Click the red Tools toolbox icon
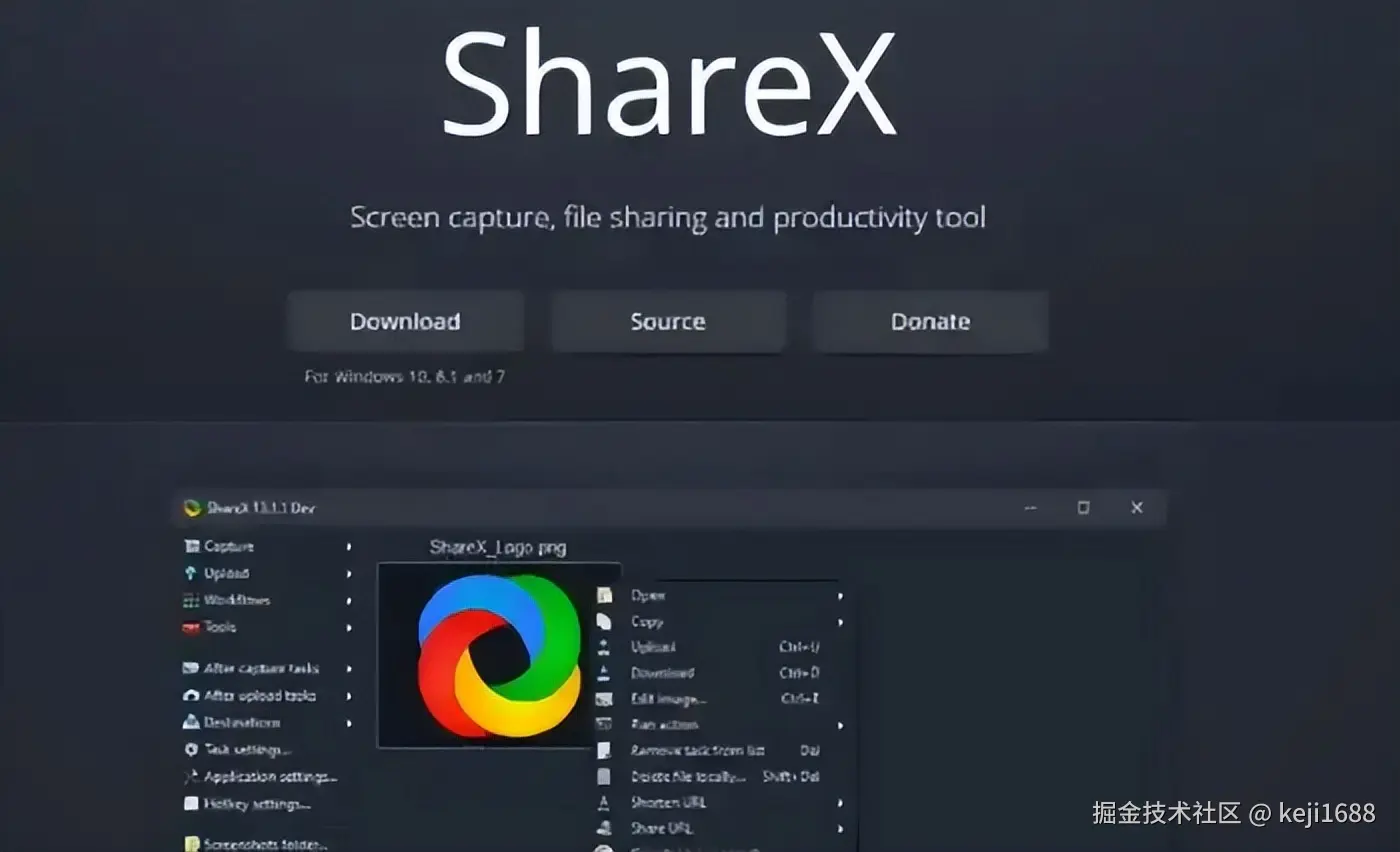 (x=191, y=627)
